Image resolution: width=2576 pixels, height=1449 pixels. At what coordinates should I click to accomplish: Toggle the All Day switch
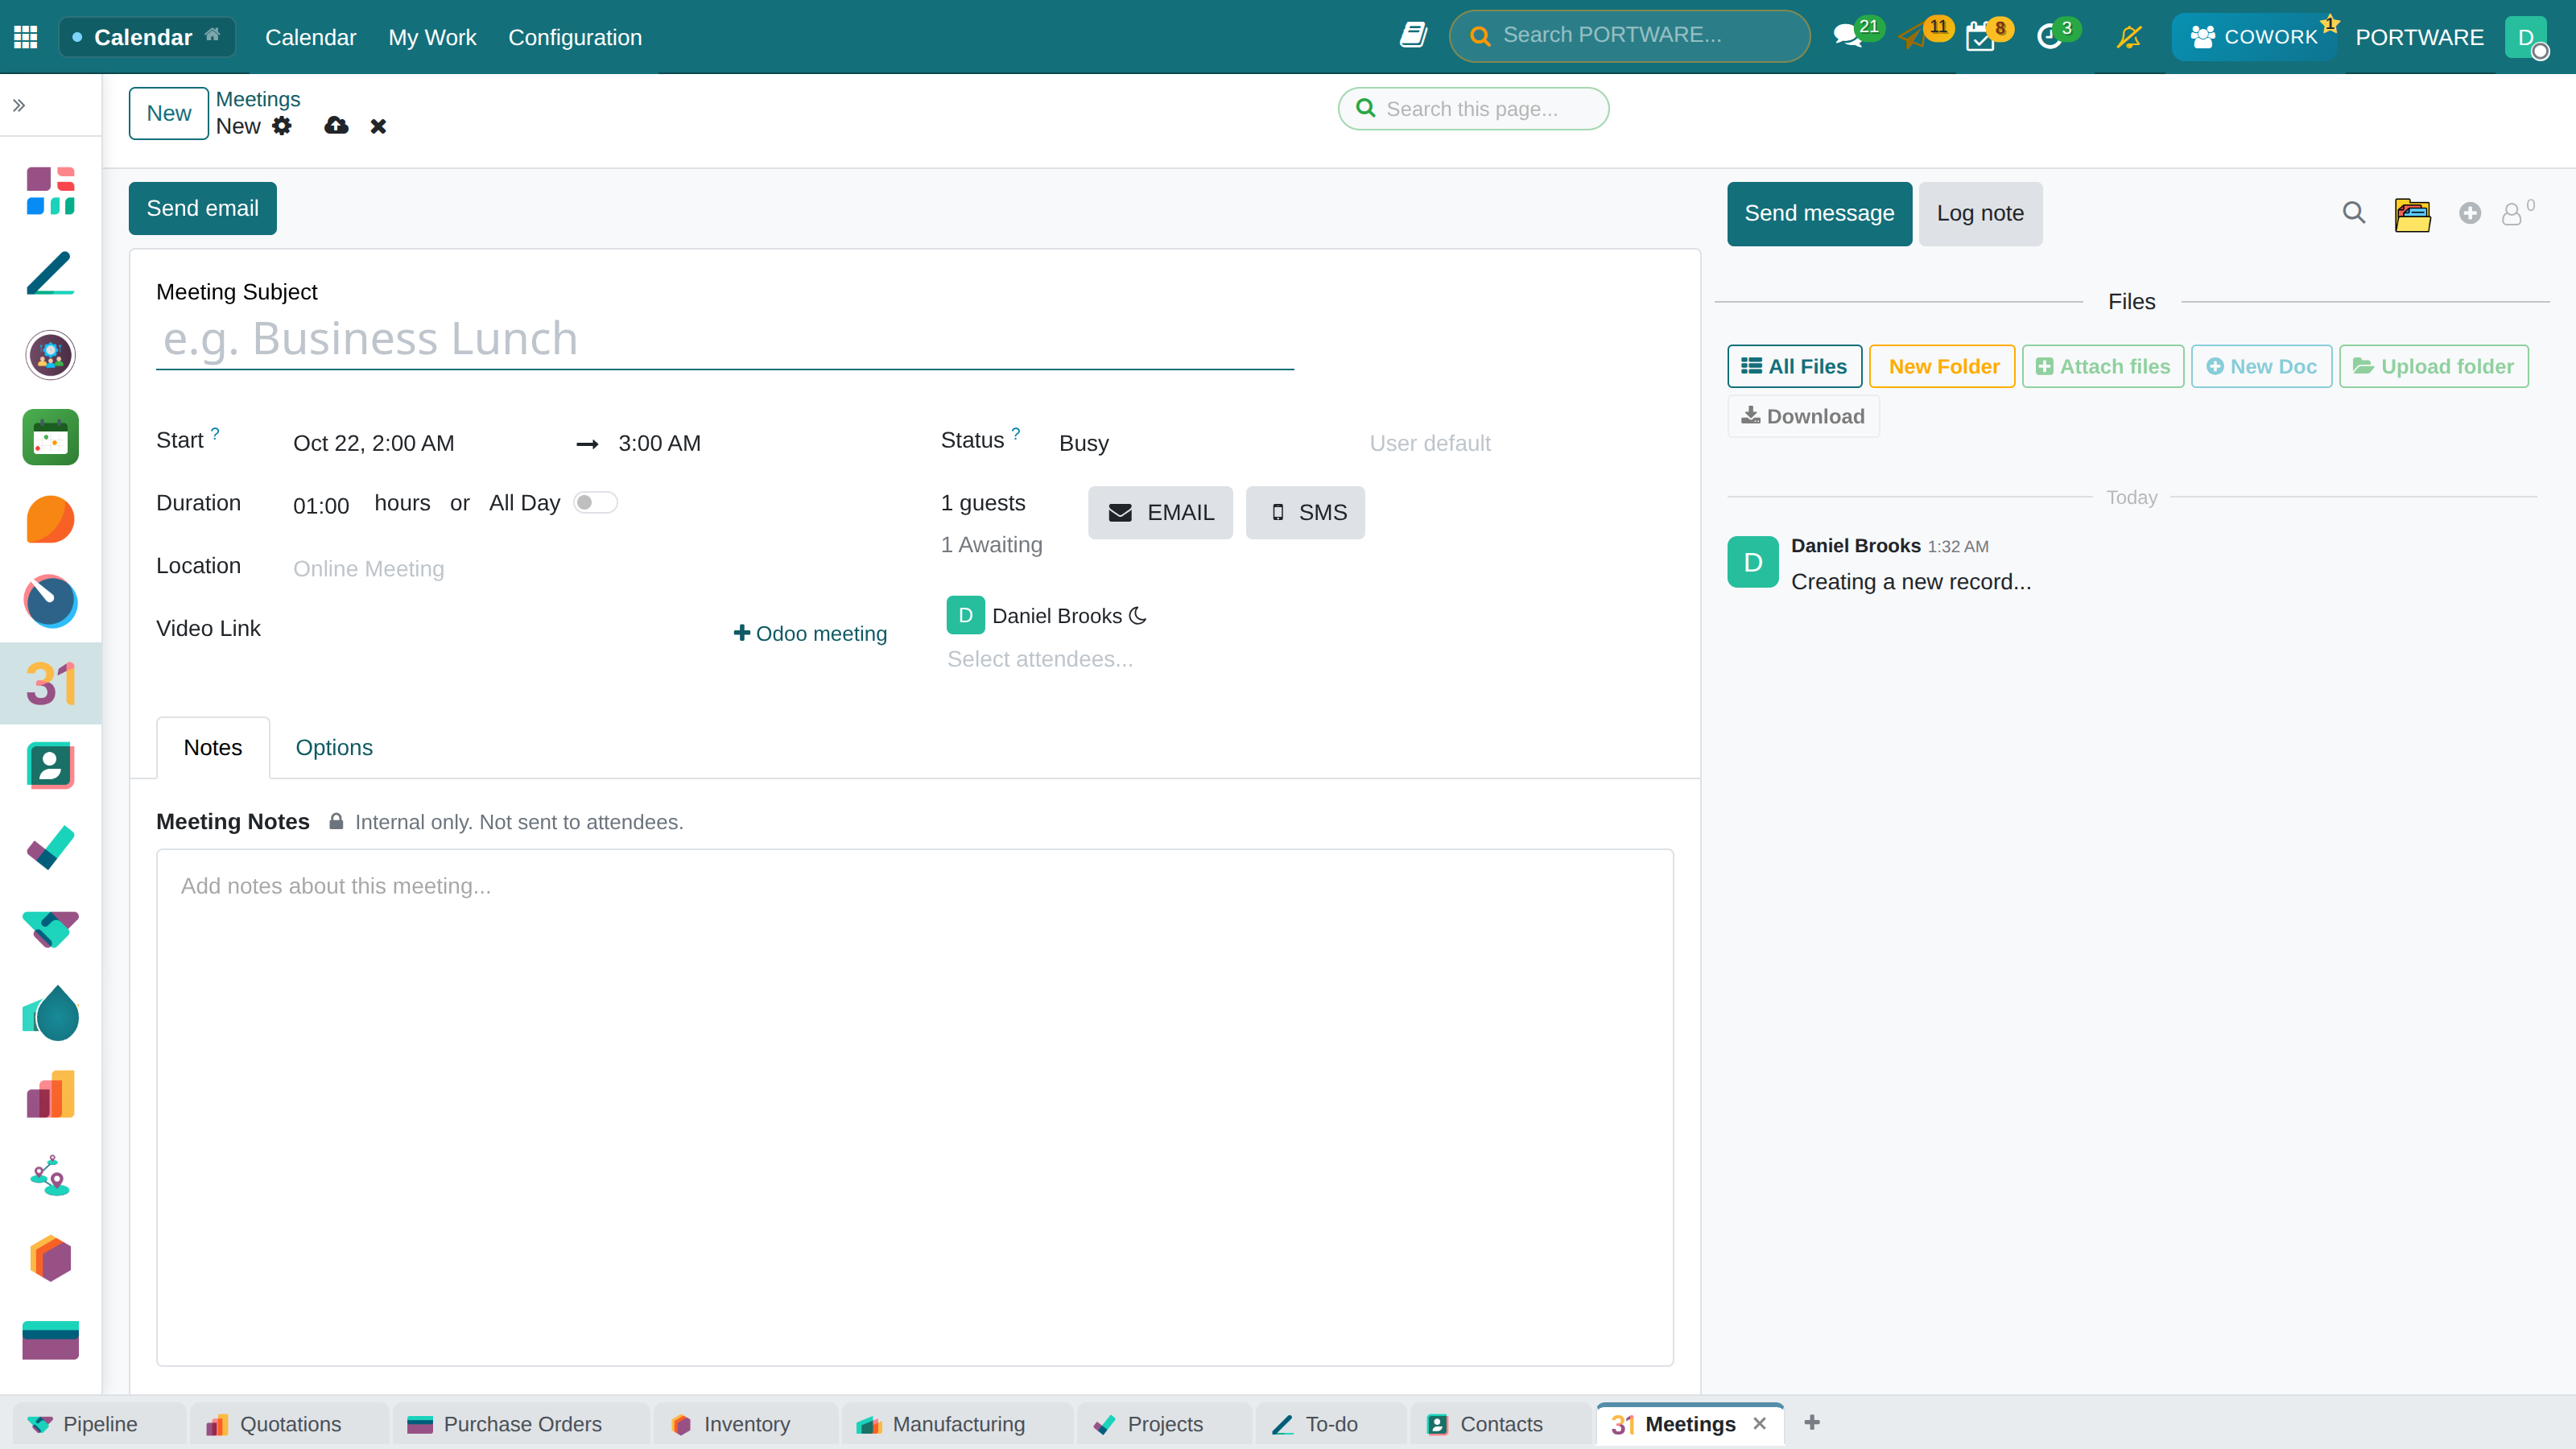(595, 503)
